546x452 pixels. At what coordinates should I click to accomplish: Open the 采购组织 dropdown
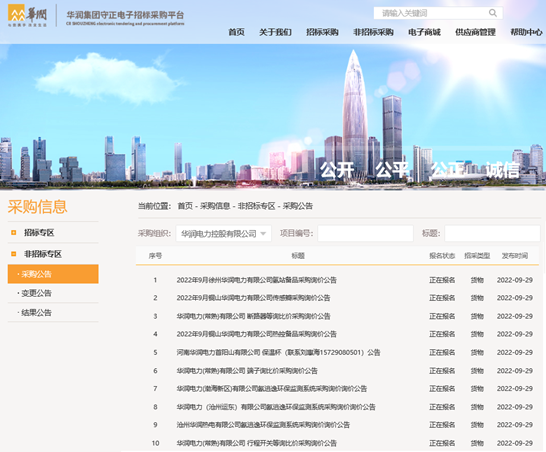pos(223,233)
